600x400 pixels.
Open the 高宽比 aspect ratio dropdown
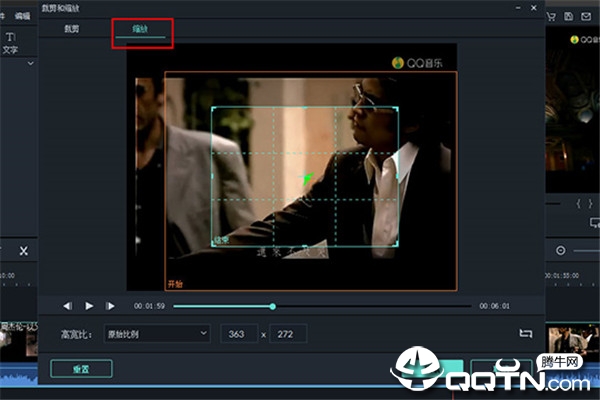pyautogui.click(x=157, y=334)
